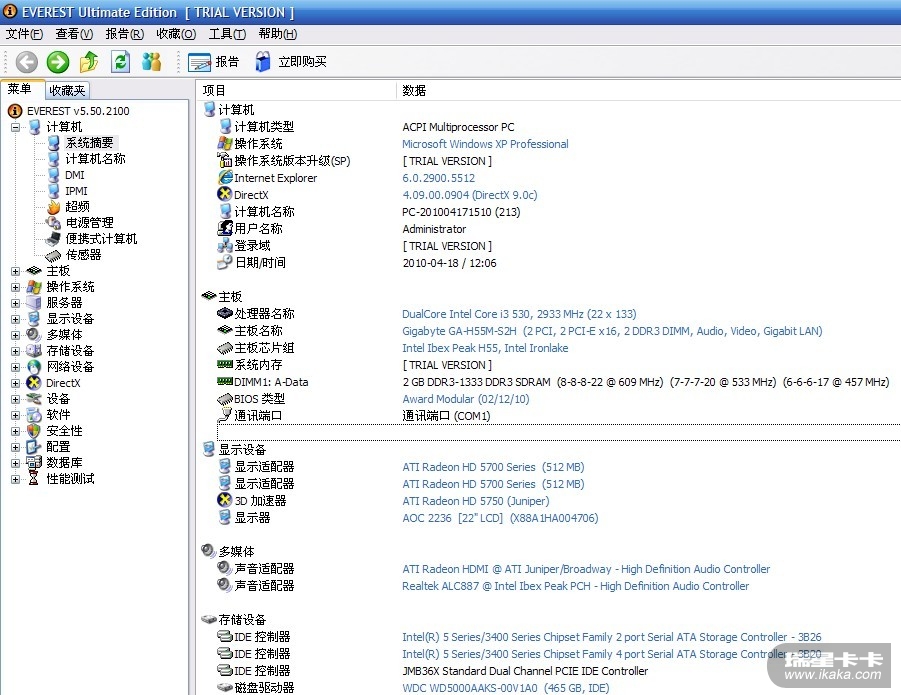
Task: Open the Realtek ALC887 audio link
Action: click(575, 586)
